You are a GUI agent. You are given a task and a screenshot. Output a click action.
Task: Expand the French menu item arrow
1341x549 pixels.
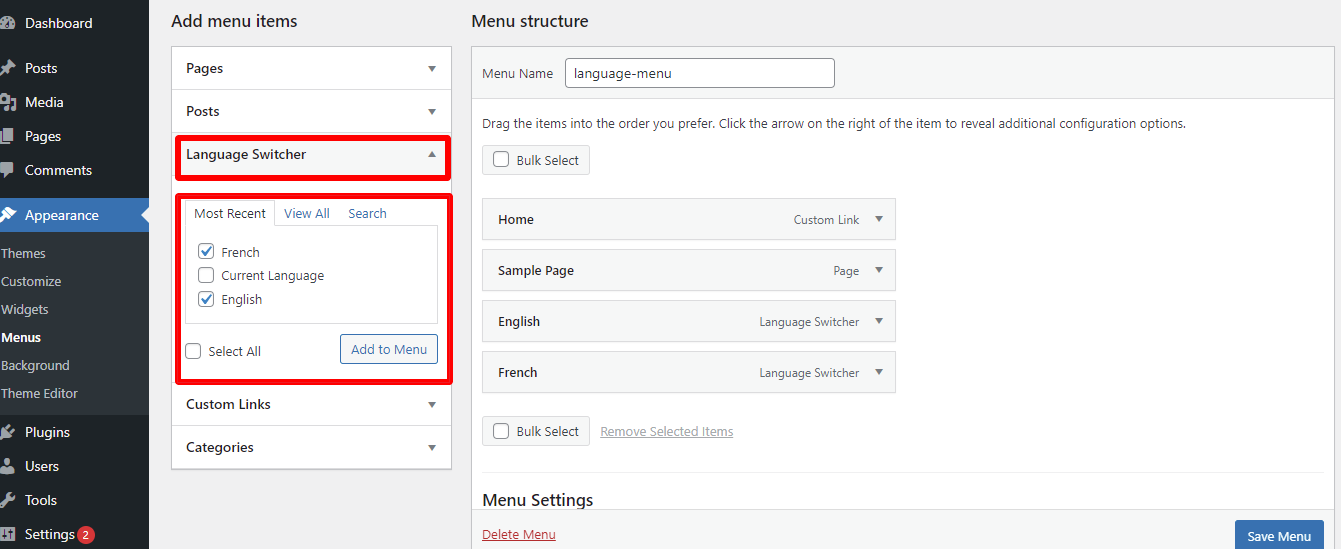[x=879, y=372]
